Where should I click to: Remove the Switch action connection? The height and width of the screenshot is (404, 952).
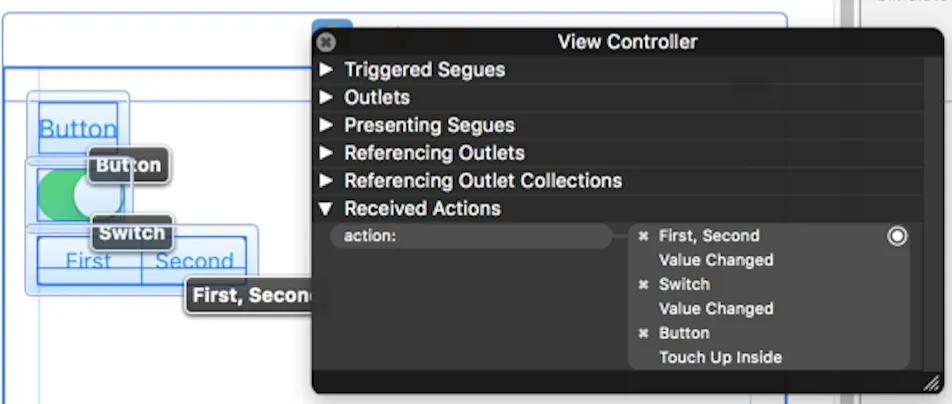pyautogui.click(x=643, y=285)
